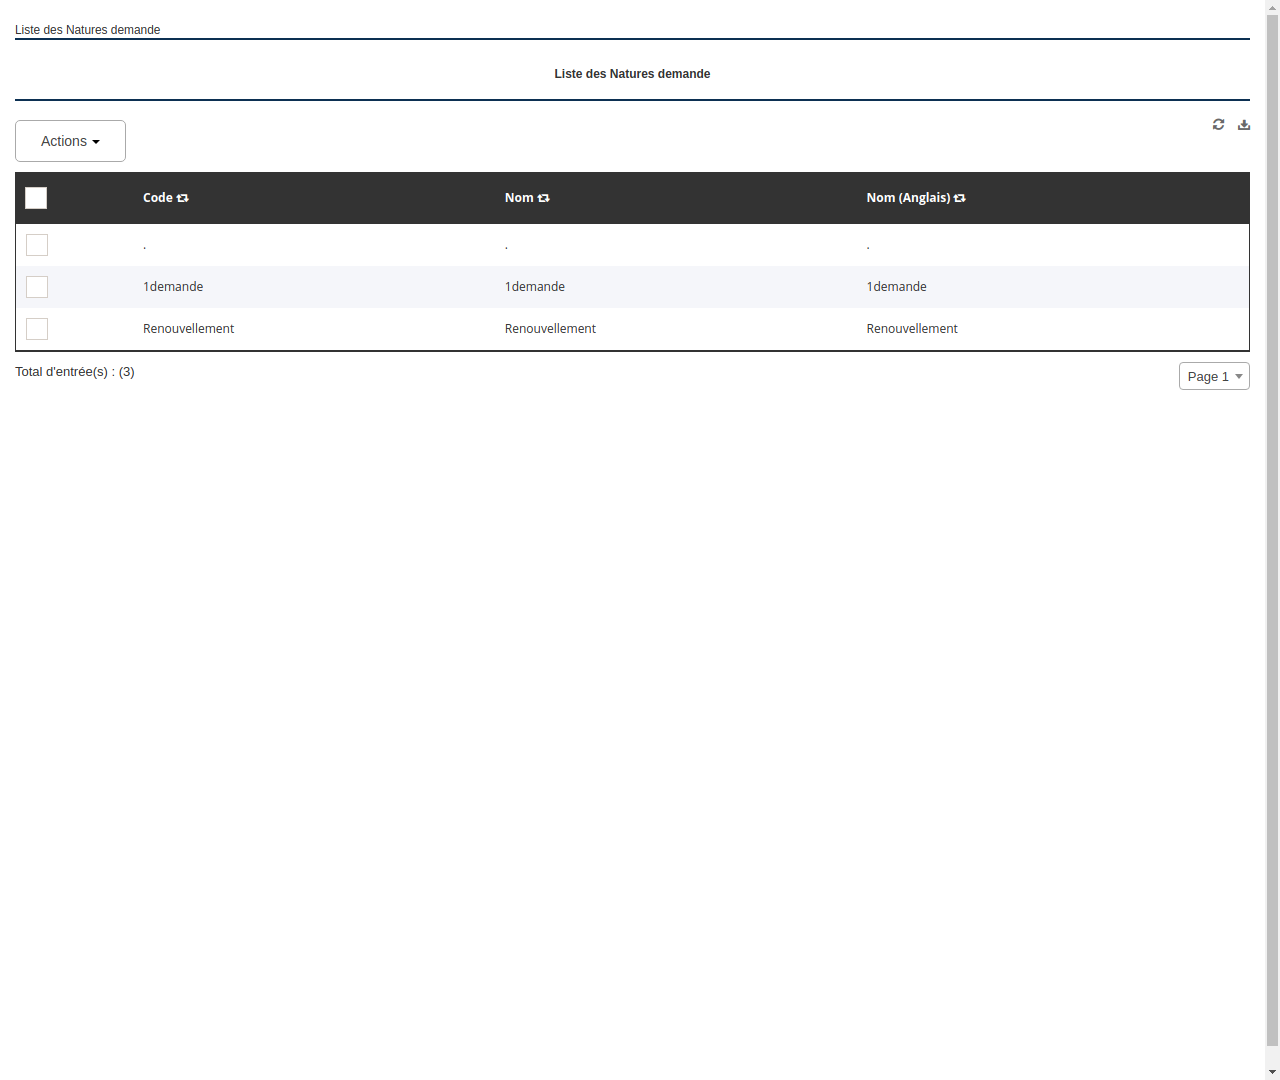The width and height of the screenshot is (1280, 1080).
Task: Select all rows with the header checkbox
Action: click(x=36, y=198)
